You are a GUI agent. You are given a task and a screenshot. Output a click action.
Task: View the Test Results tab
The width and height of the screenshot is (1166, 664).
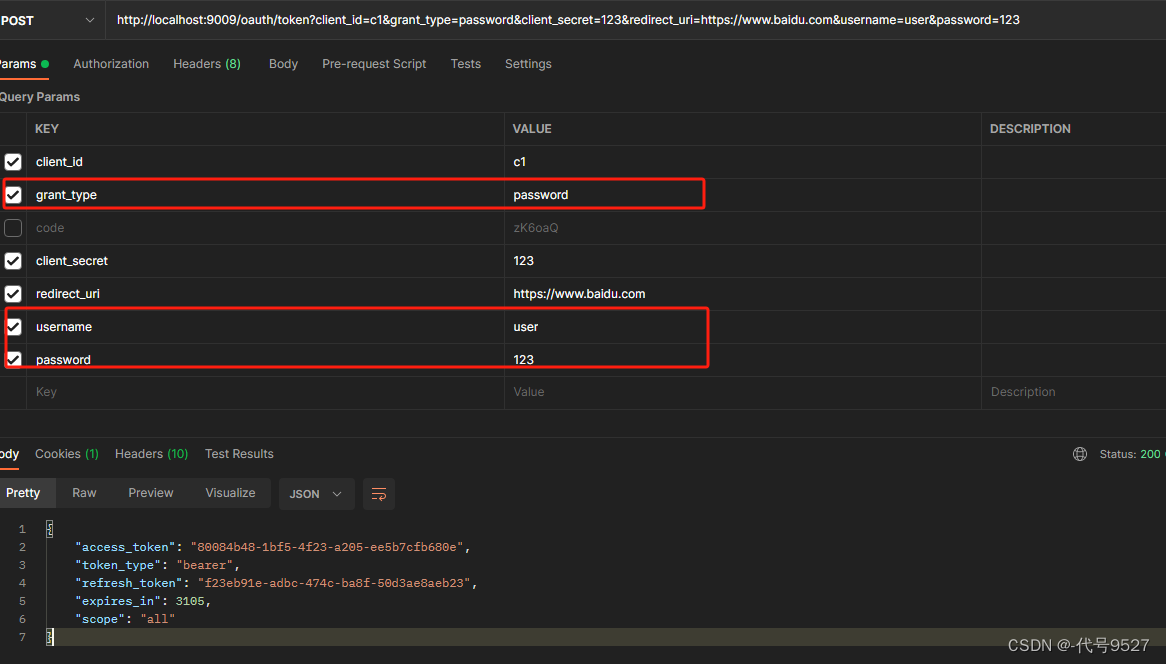click(x=239, y=454)
